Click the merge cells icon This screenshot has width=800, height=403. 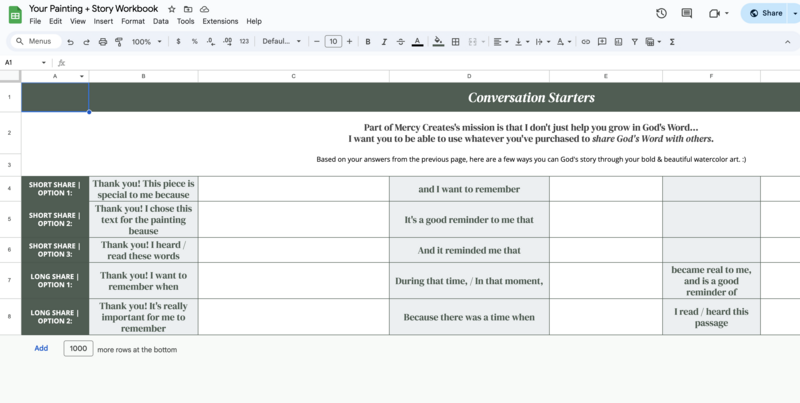[472, 42]
